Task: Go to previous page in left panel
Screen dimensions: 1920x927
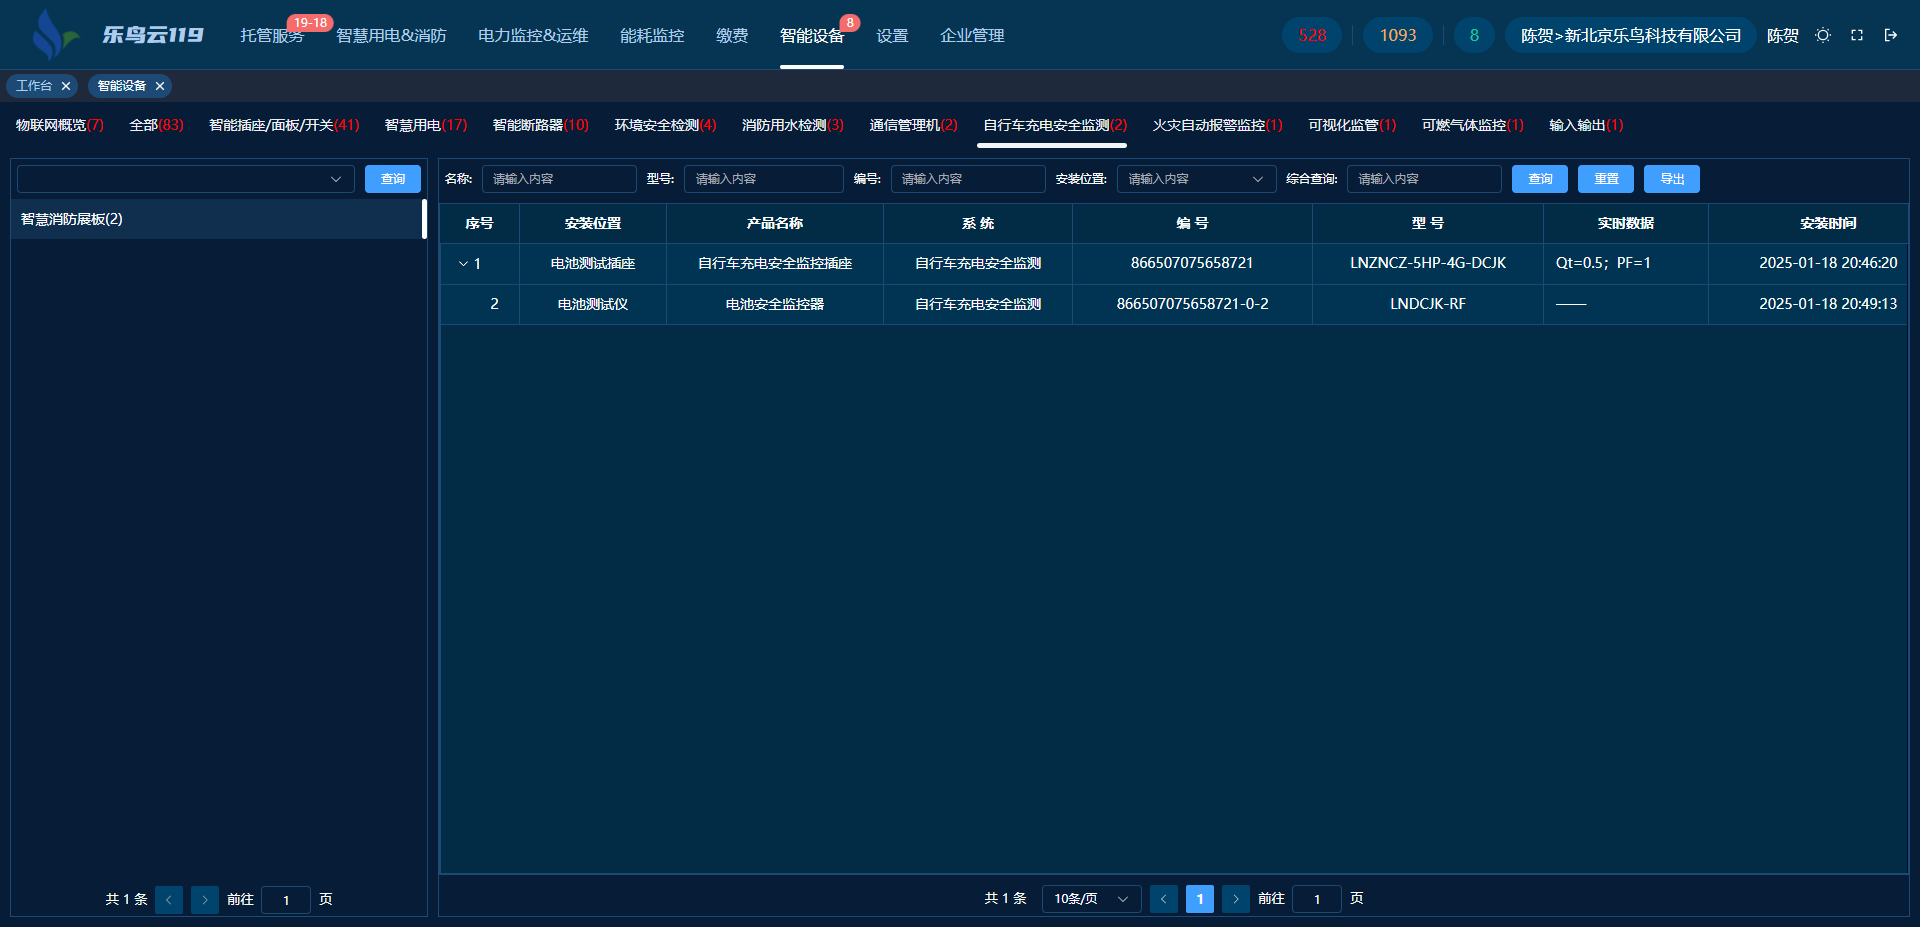Action: (x=169, y=900)
